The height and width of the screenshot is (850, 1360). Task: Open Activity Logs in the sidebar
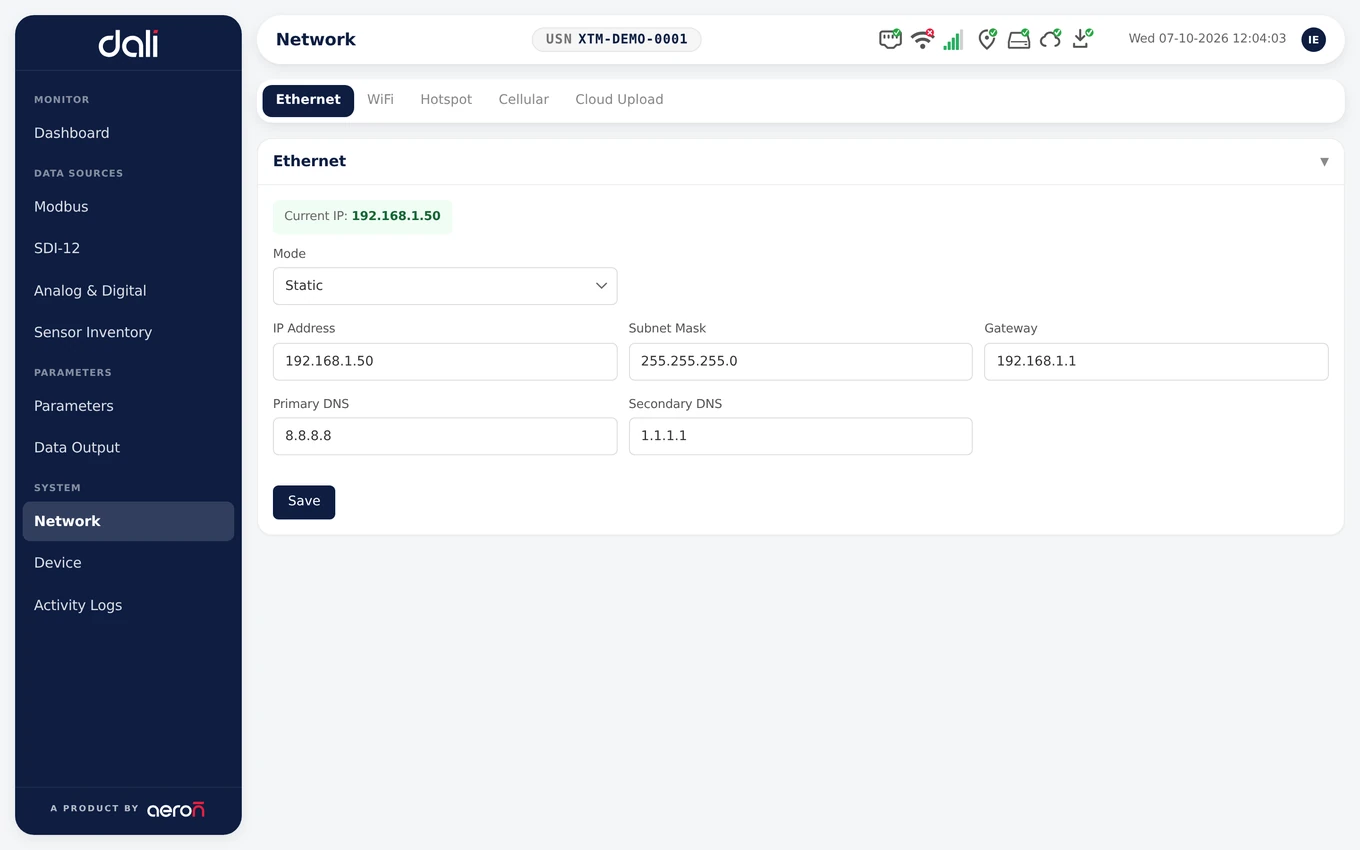[128, 605]
